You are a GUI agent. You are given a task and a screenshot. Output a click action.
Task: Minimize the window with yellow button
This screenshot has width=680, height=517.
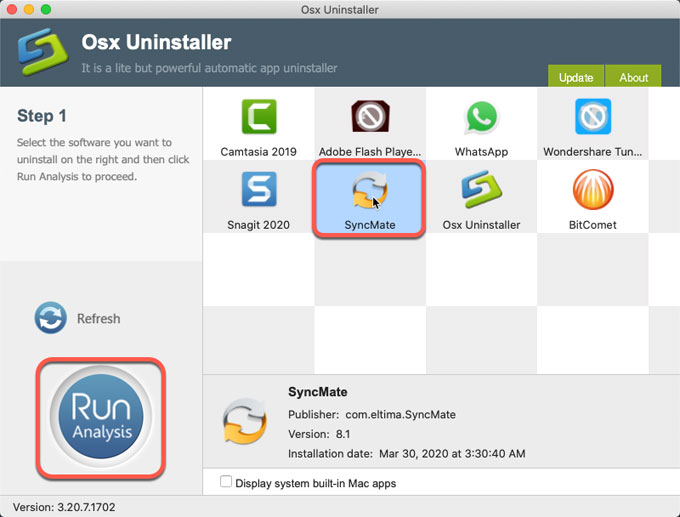tap(29, 9)
